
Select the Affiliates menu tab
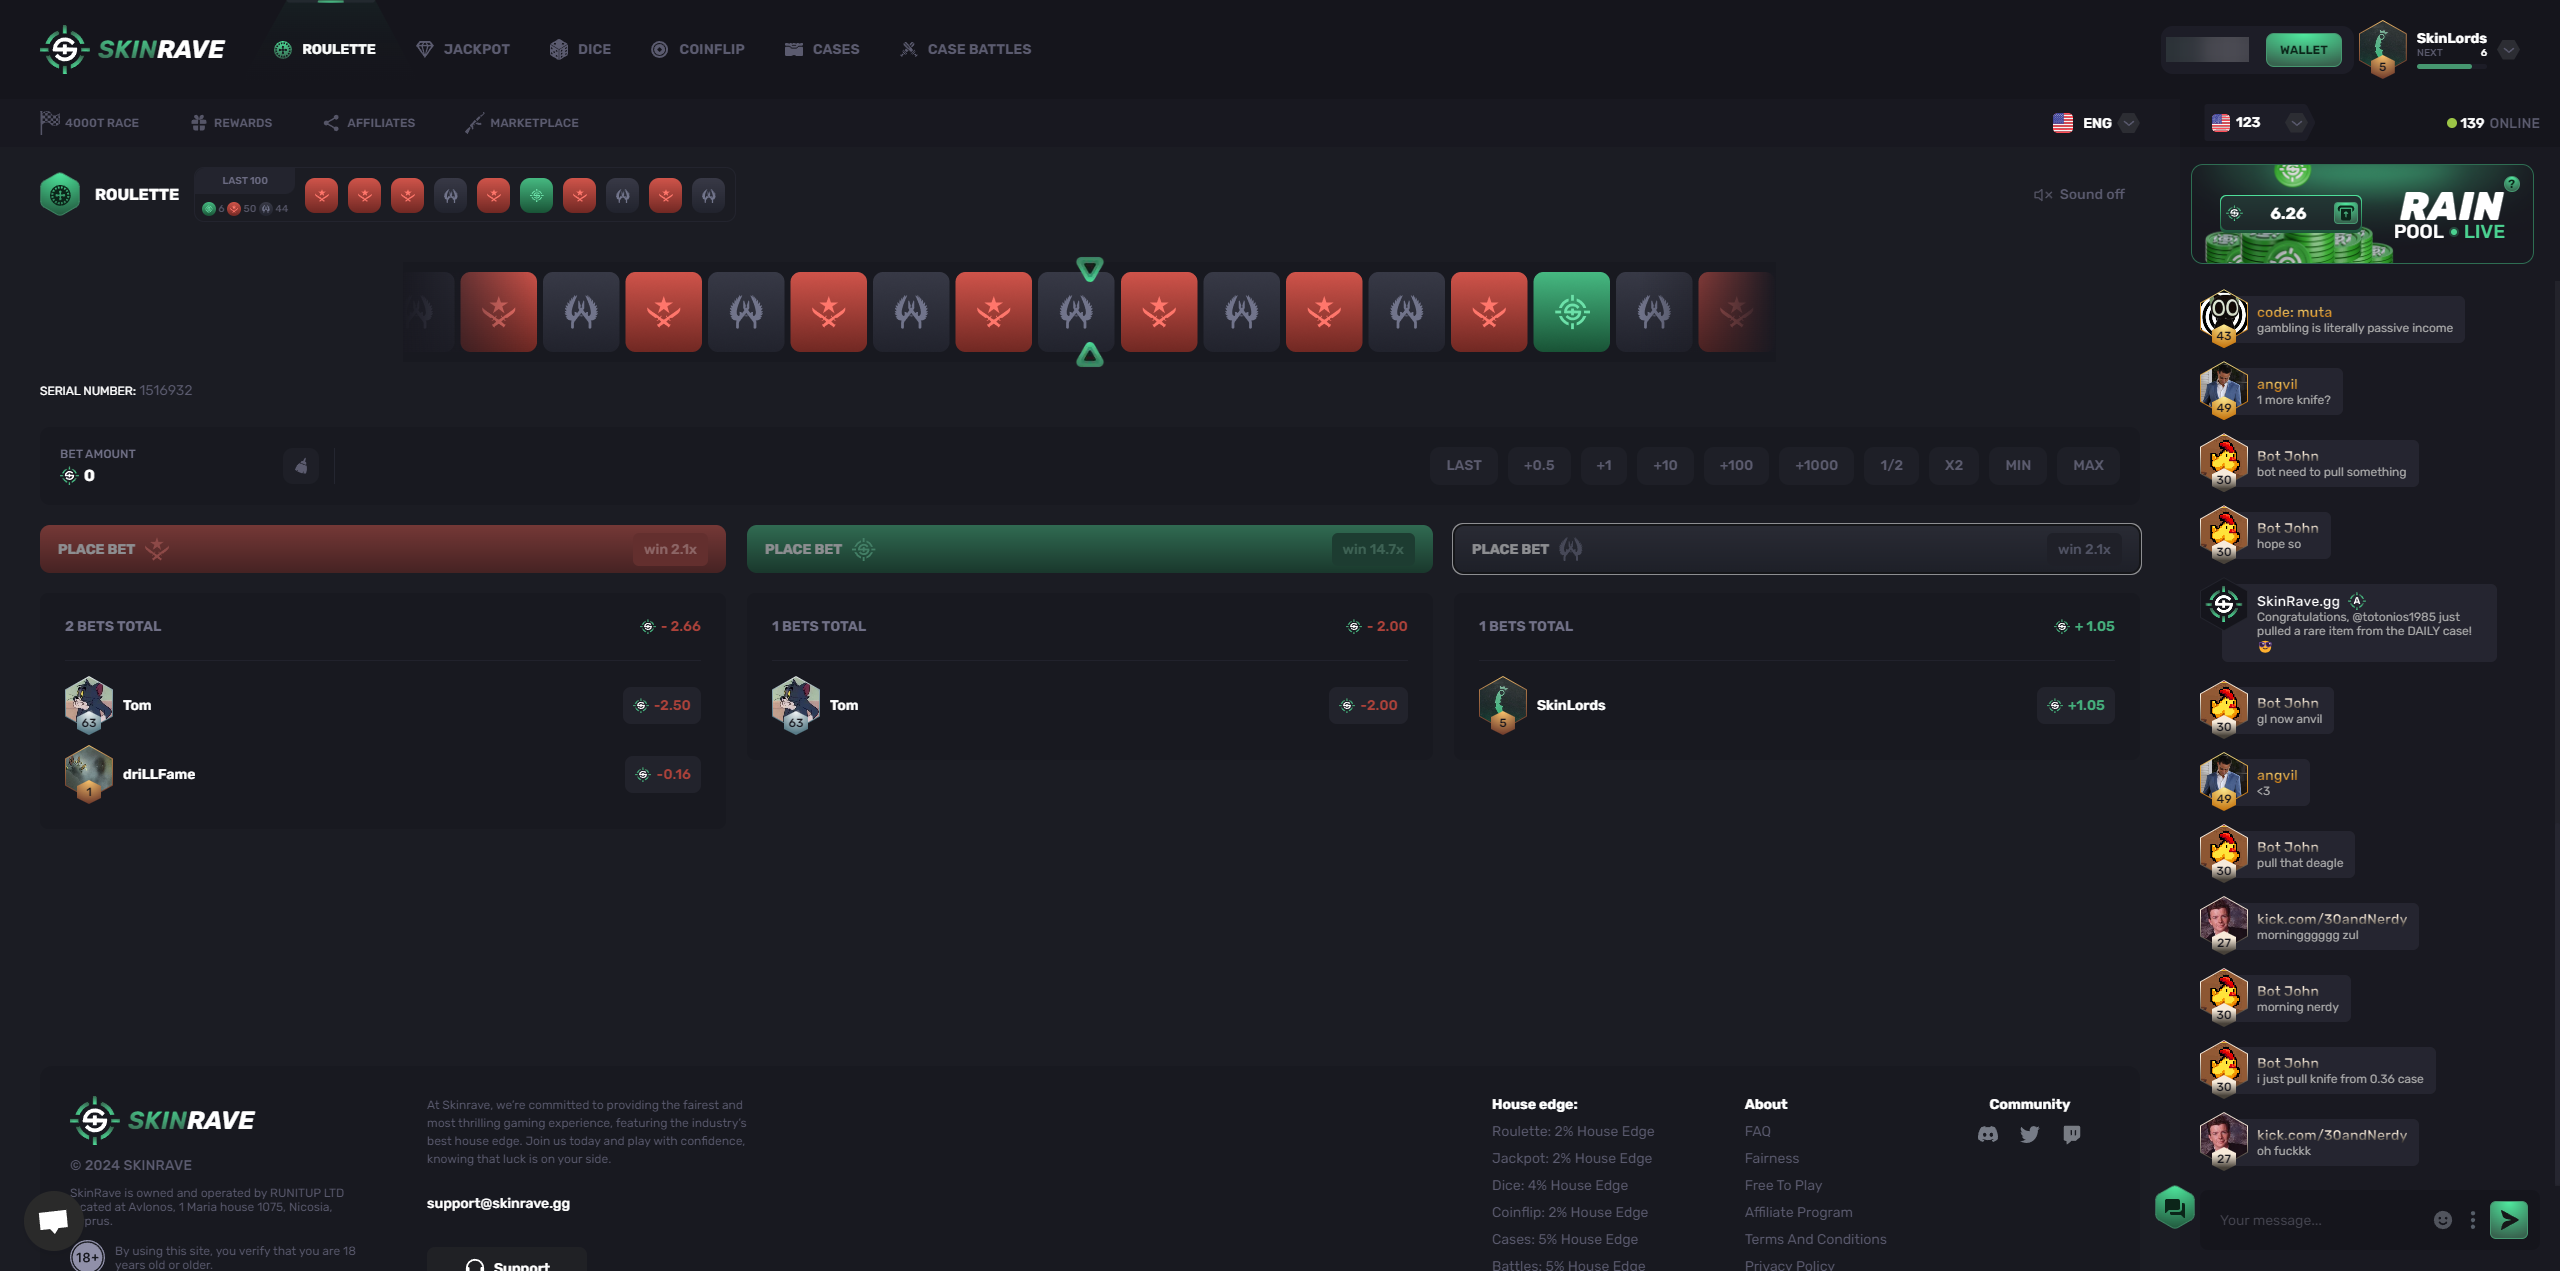coord(379,123)
